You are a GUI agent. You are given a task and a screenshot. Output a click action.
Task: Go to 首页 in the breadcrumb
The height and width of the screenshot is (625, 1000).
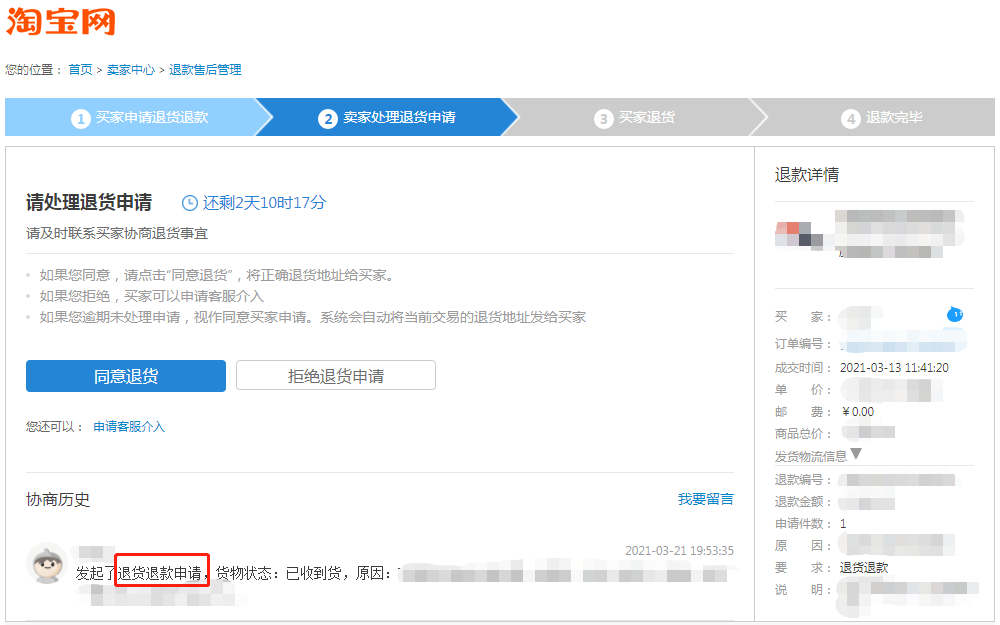(80, 71)
